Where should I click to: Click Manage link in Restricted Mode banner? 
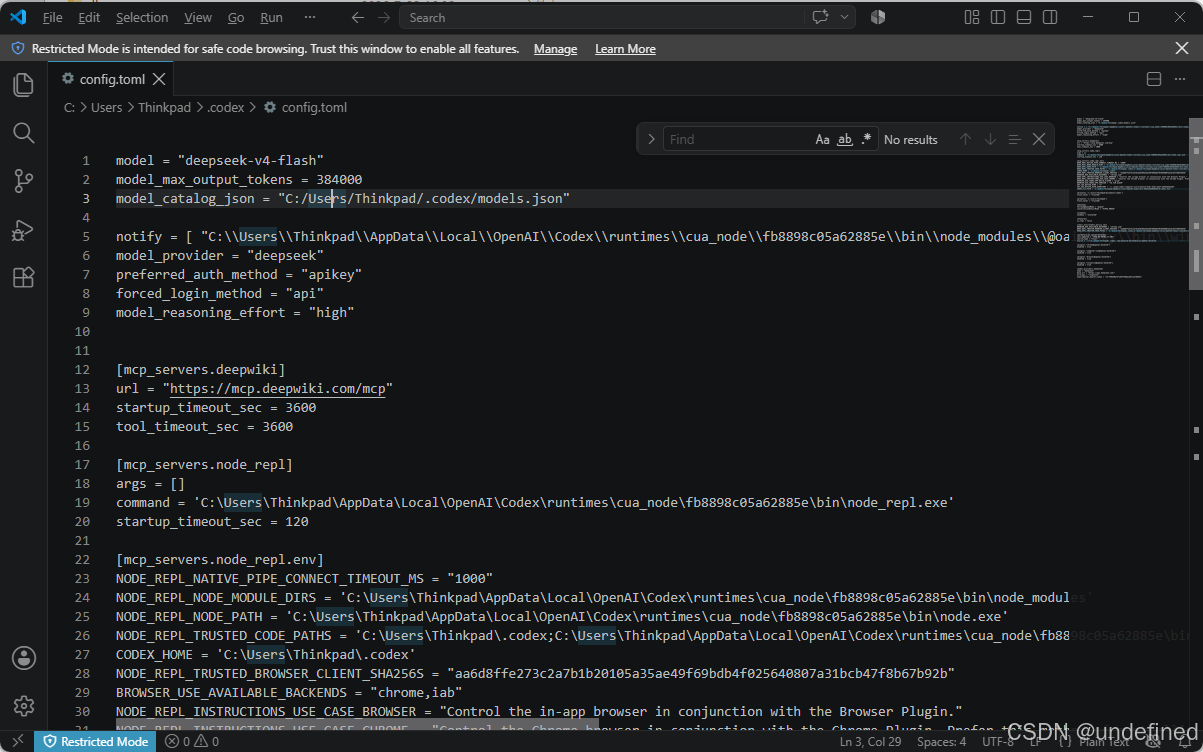point(555,49)
